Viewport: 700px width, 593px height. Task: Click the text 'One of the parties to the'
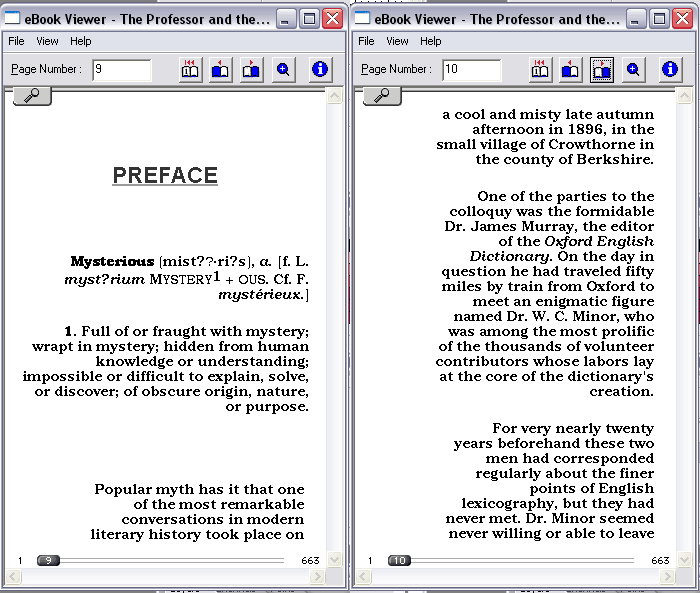[x=566, y=196]
